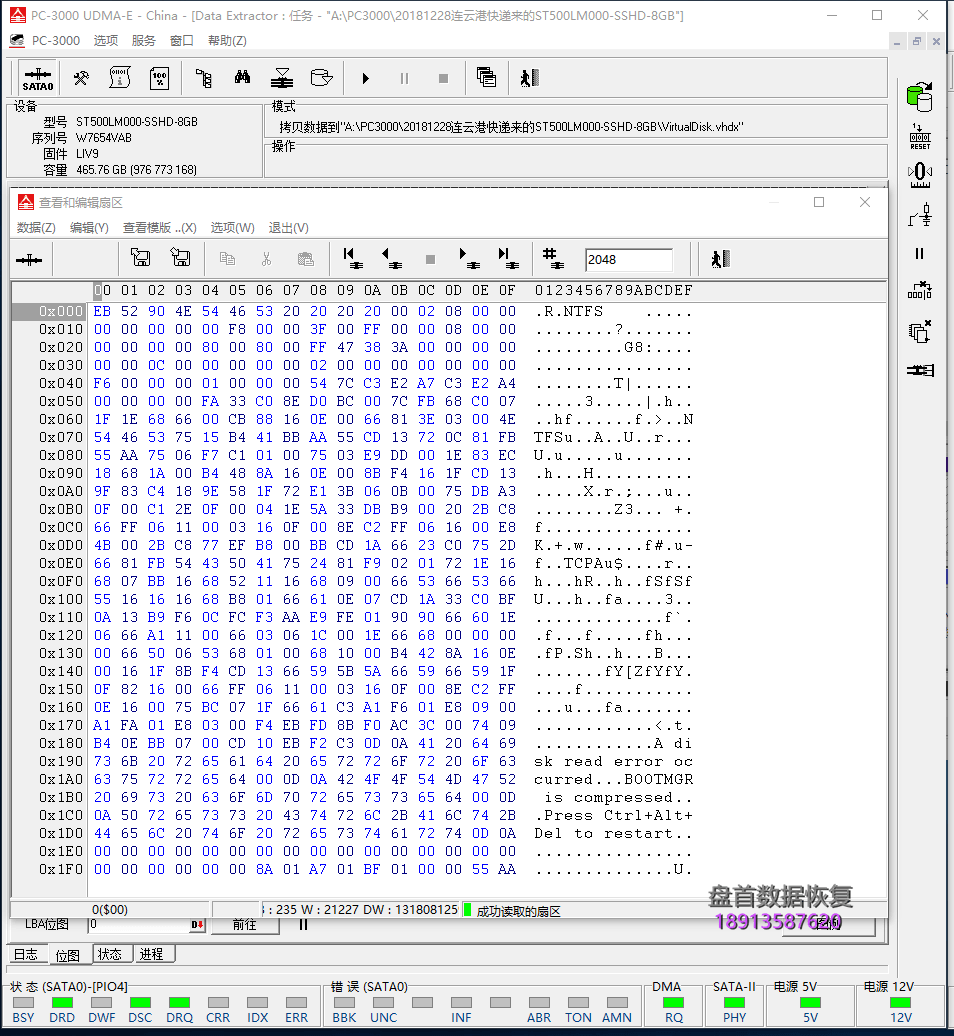The height and width of the screenshot is (1036, 954).
Task: Click the binary data scroll icon
Action: (x=120, y=78)
